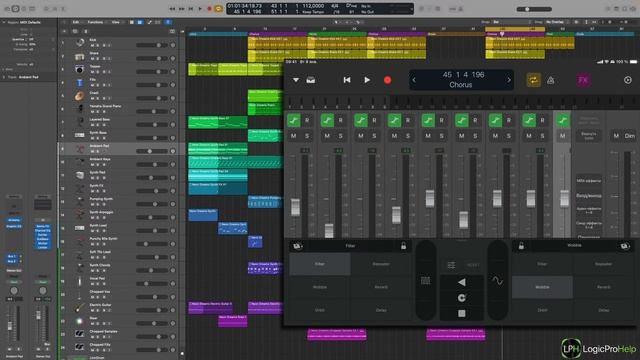Image resolution: width=640 pixels, height=360 pixels.
Task: Click the sine wave icon strip
Action: pos(497,280)
